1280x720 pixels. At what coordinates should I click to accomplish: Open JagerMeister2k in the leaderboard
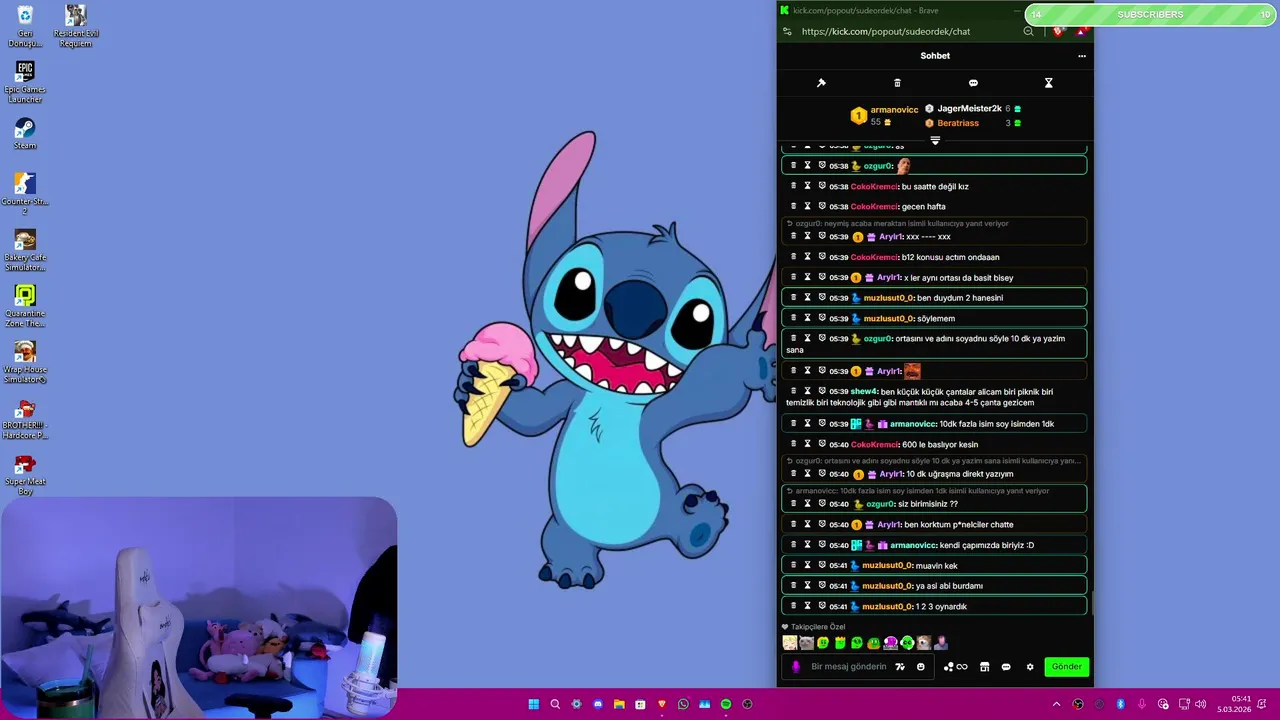(x=969, y=108)
